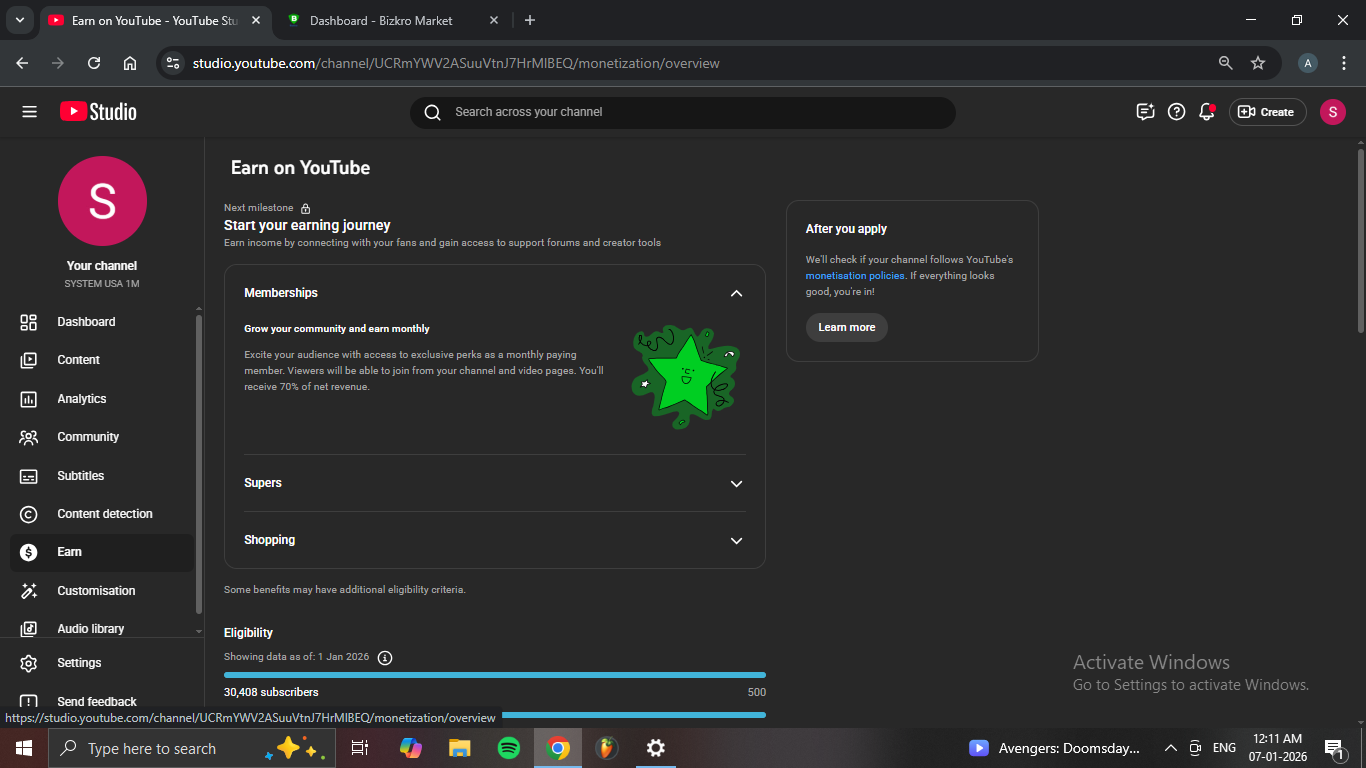Image resolution: width=1366 pixels, height=768 pixels.
Task: Collapse the Memberships section
Action: tap(736, 293)
